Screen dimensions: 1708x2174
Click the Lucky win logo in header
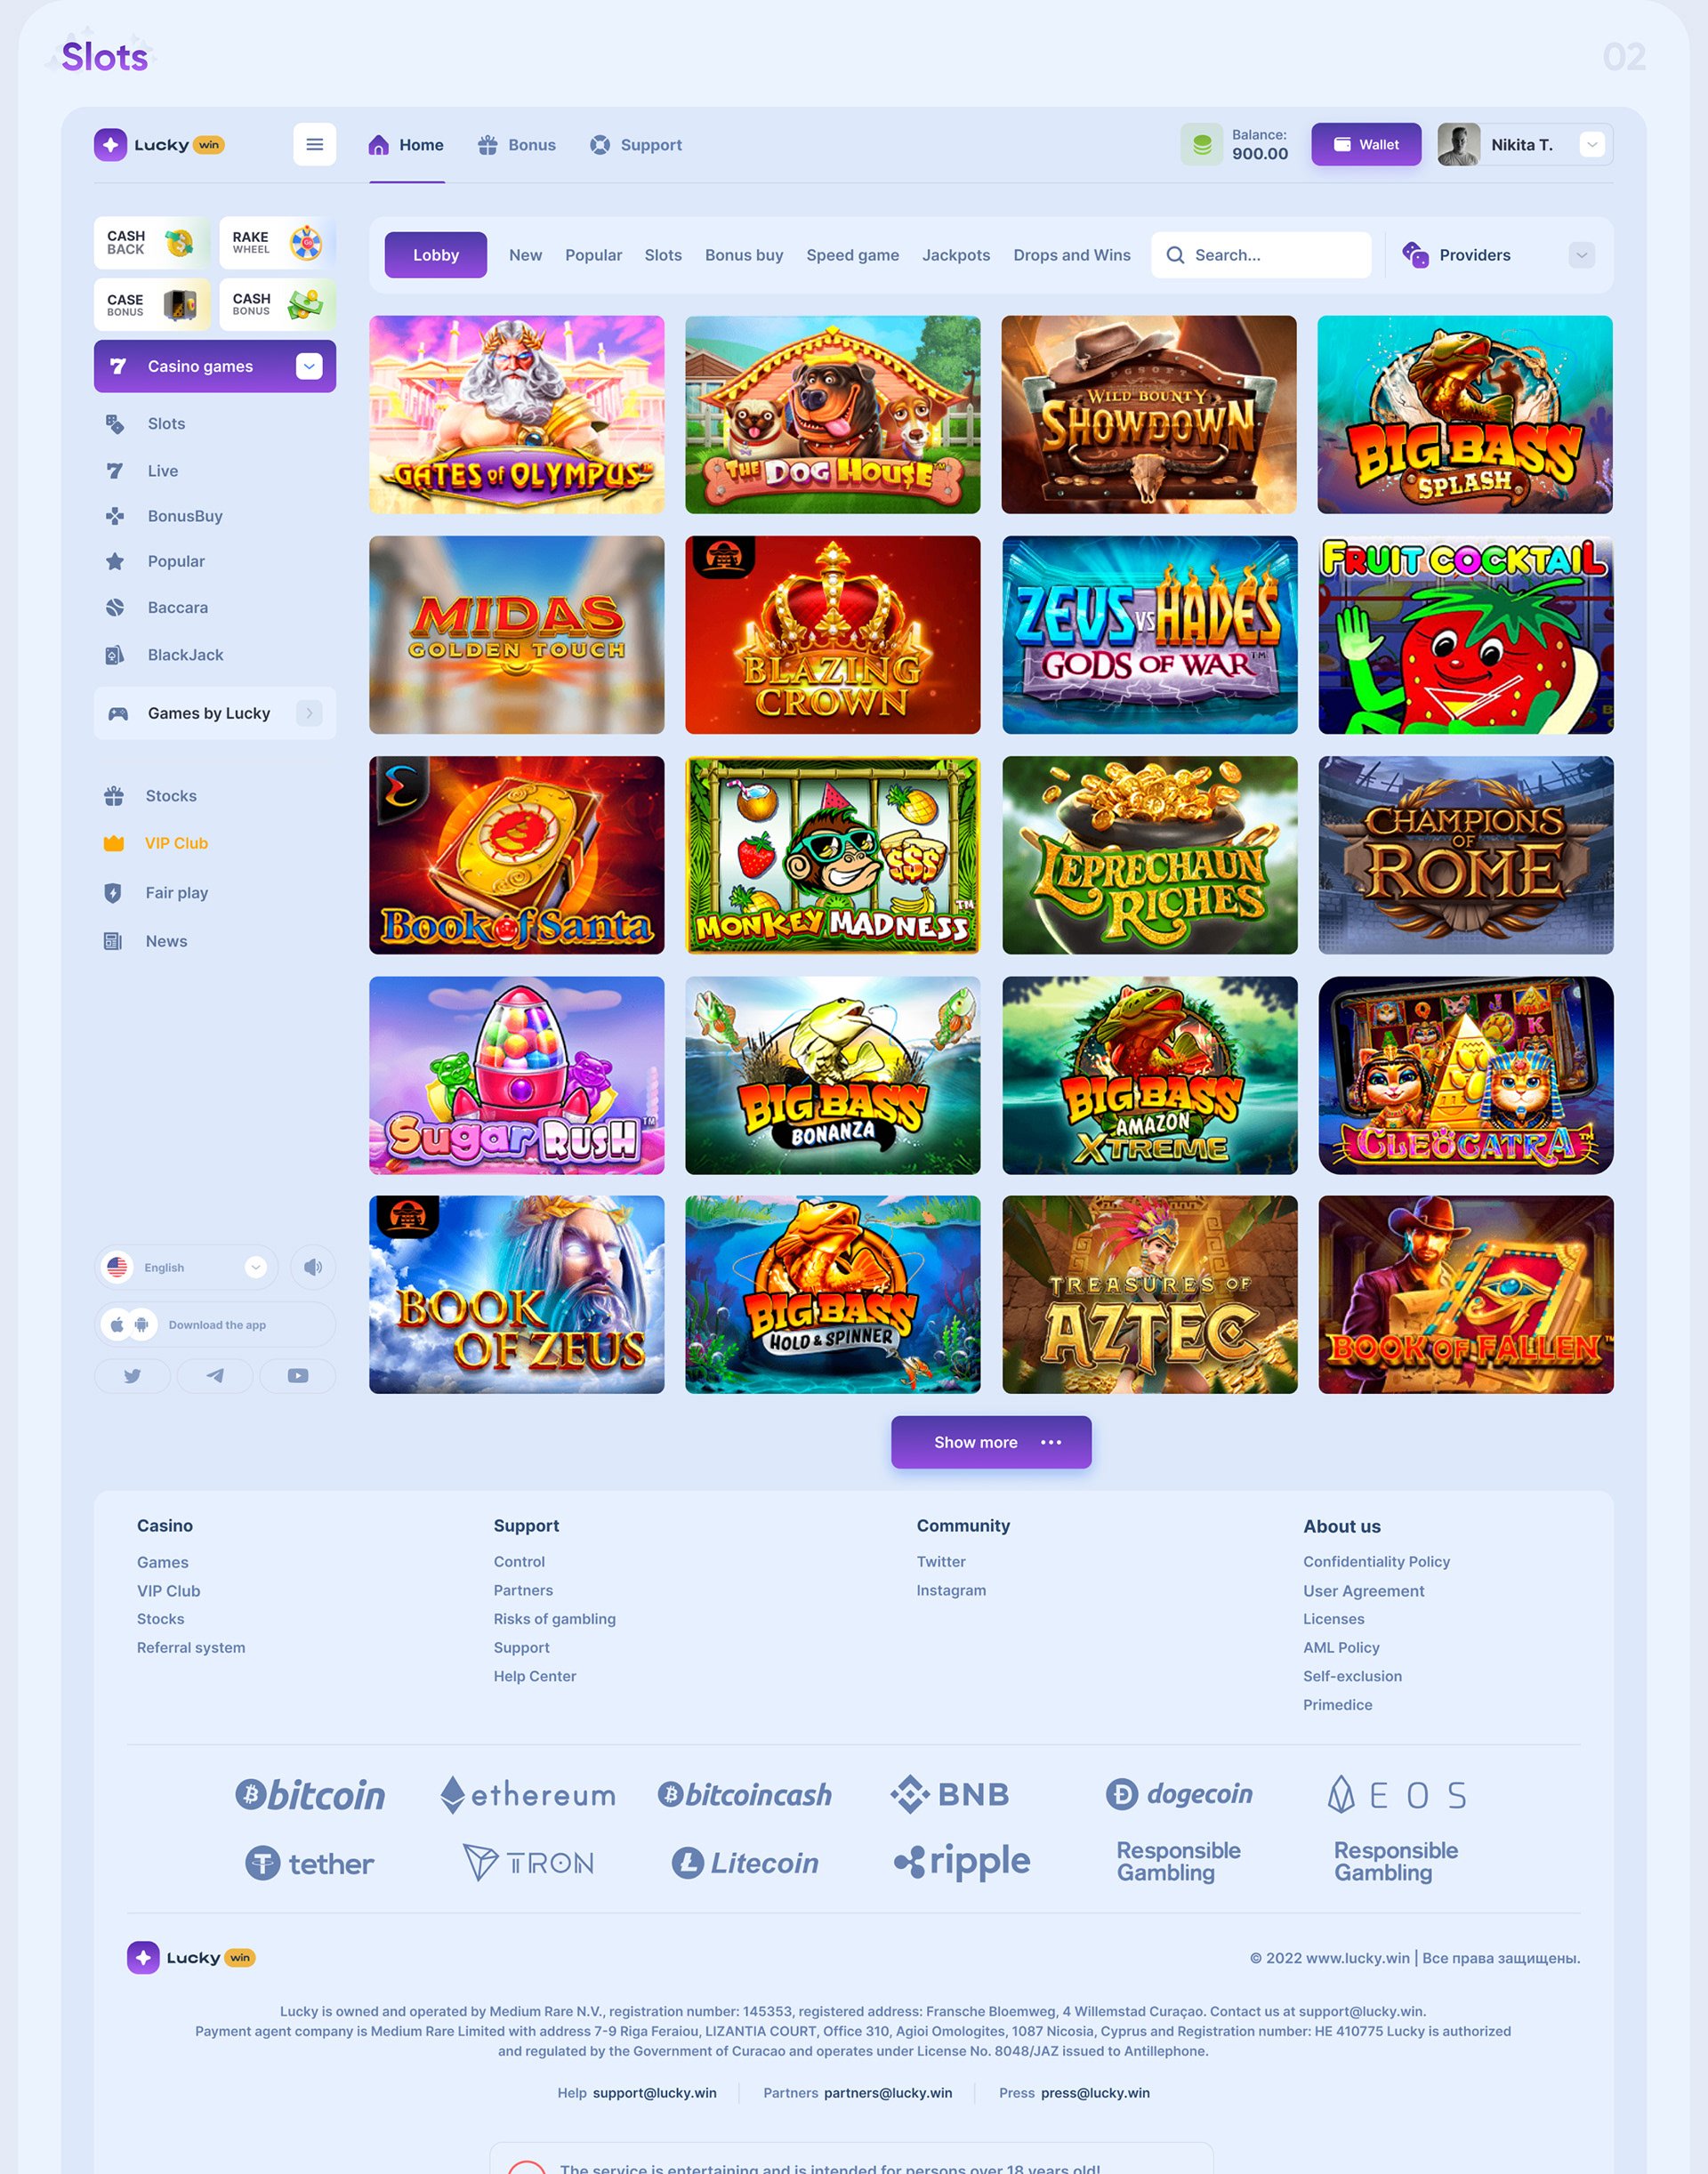click(160, 145)
